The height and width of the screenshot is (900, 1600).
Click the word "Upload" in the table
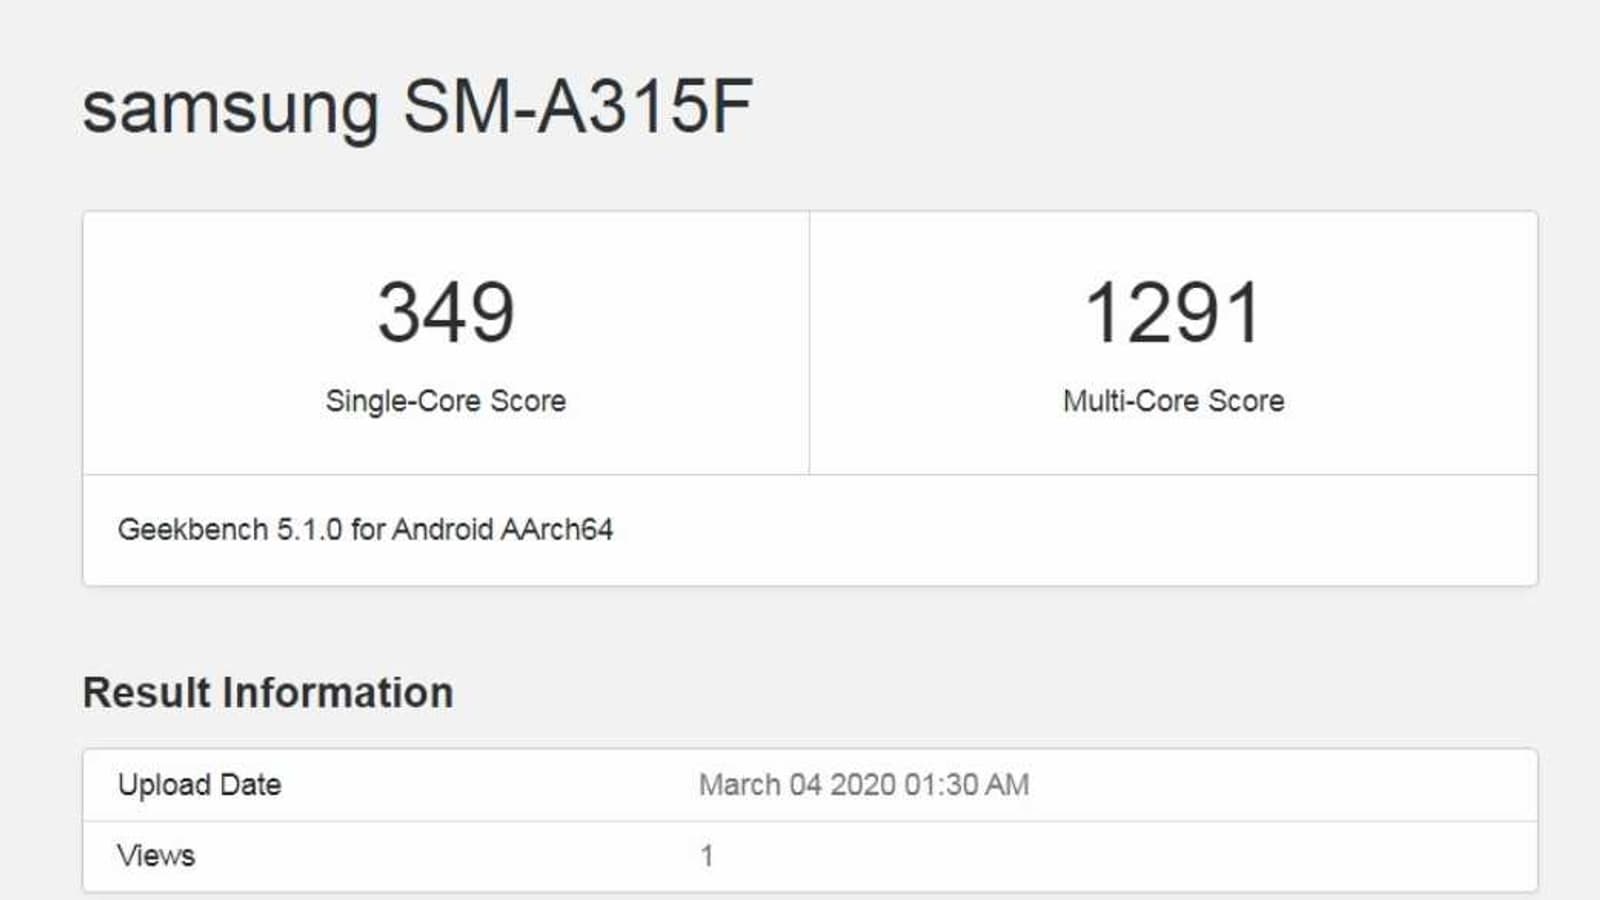tap(163, 785)
